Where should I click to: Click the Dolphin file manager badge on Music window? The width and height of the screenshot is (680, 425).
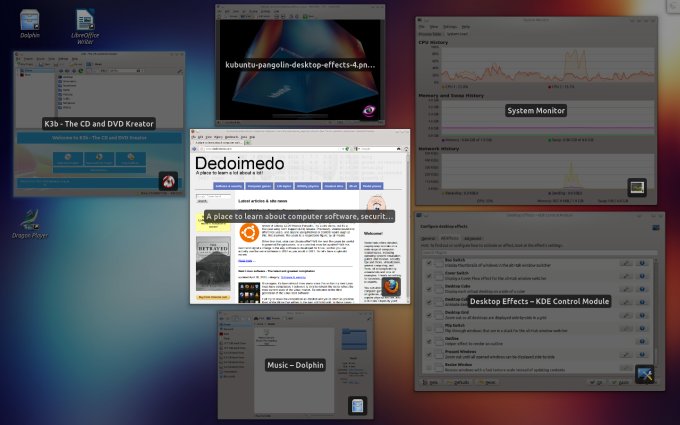pos(358,406)
